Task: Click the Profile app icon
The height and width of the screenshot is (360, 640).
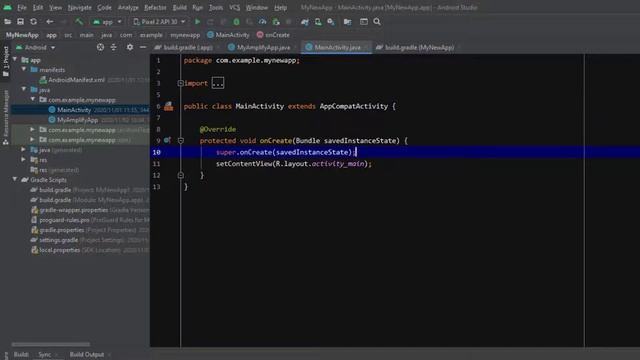Action: (x=263, y=22)
